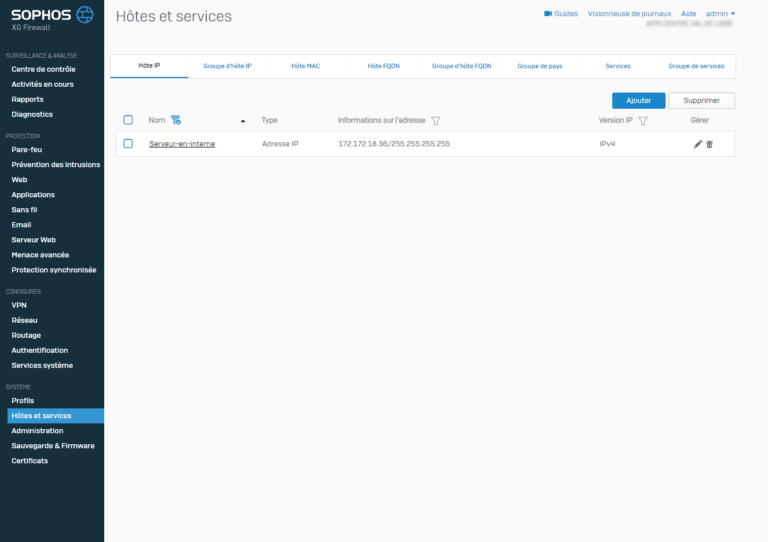Open the Authentification menu item
768x542 pixels.
click(40, 351)
